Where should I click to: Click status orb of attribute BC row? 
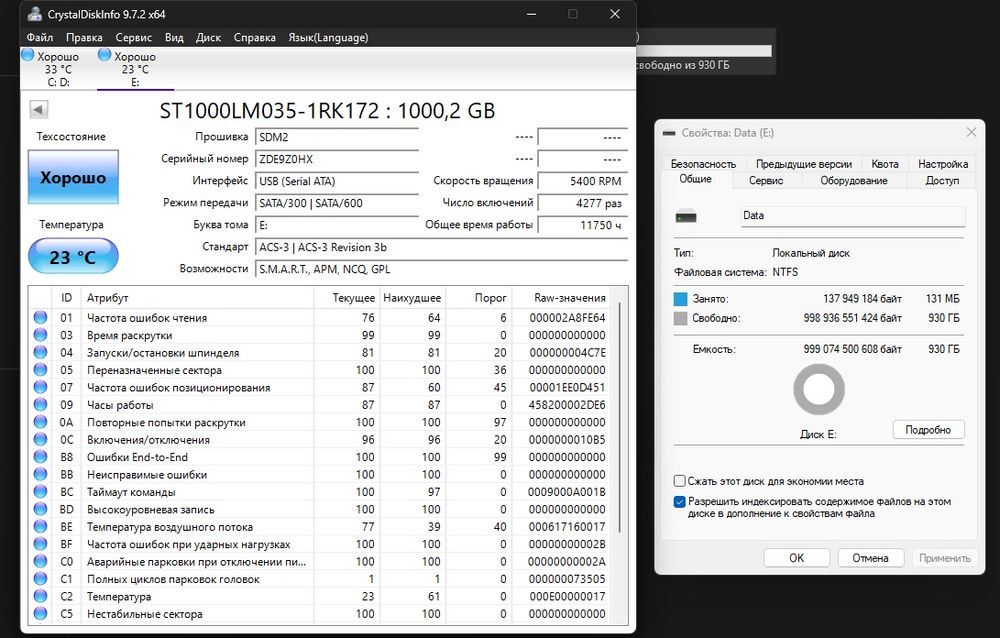click(x=40, y=492)
